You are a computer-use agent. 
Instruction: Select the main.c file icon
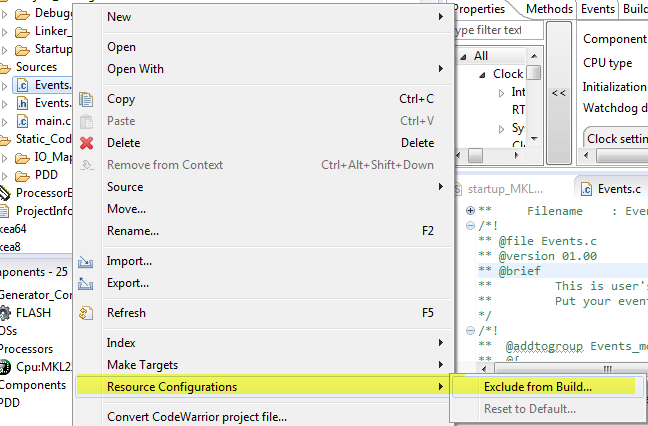pos(22,121)
